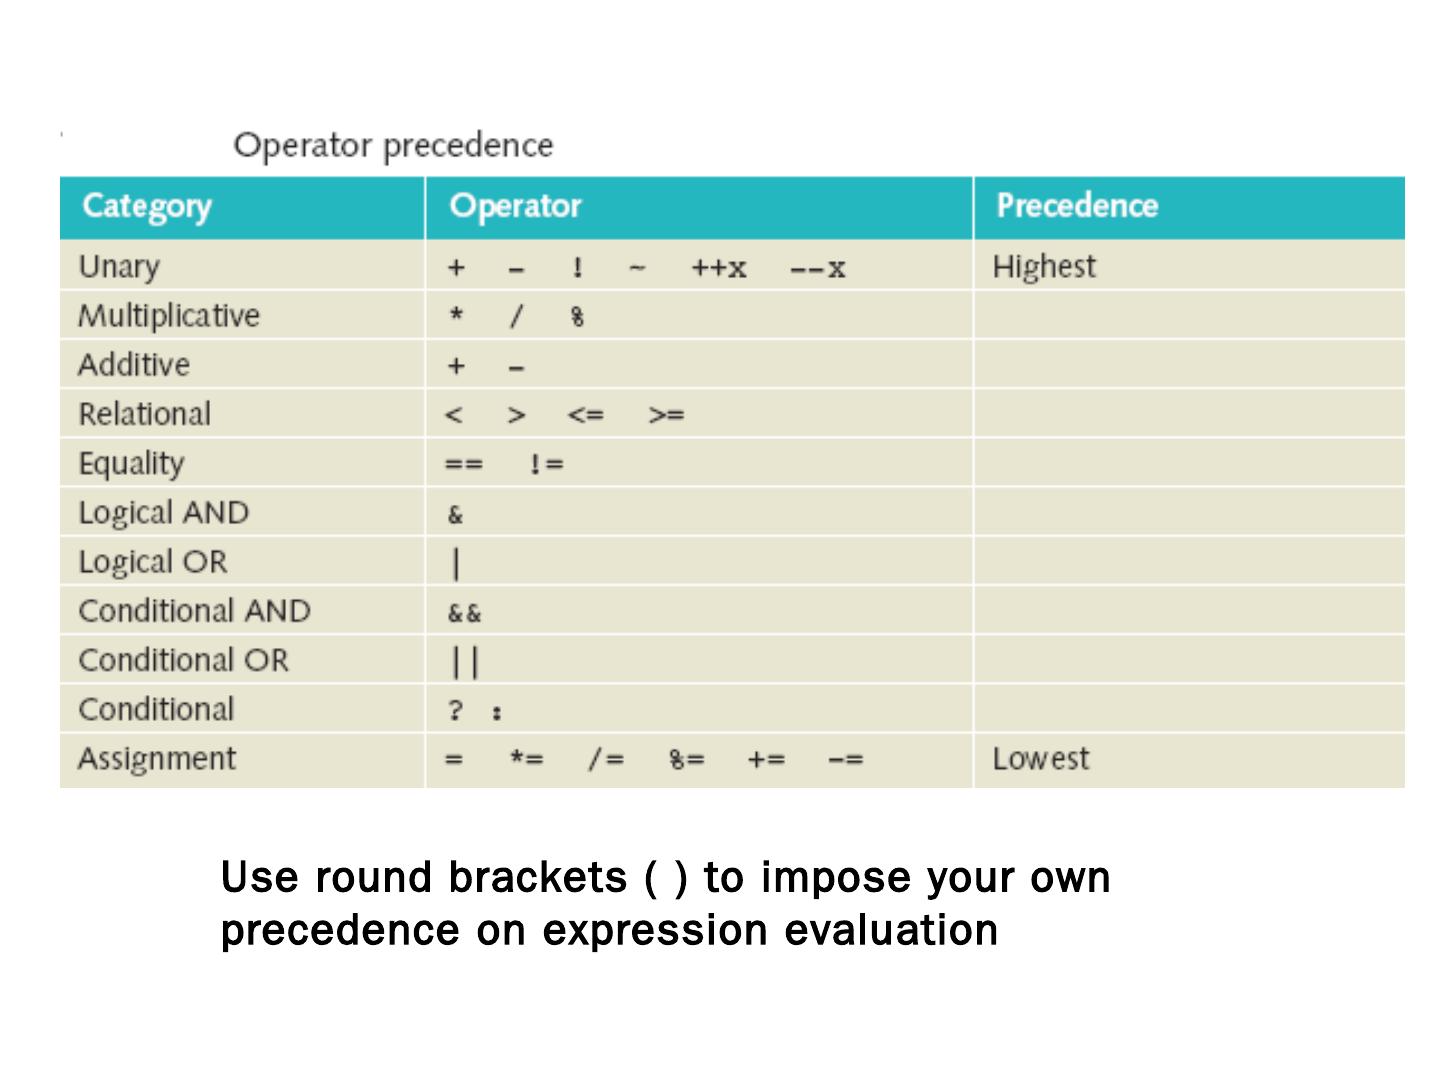Image resolution: width=1440 pixels, height=1080 pixels.
Task: Click the Precedence column header
Action: [1077, 206]
